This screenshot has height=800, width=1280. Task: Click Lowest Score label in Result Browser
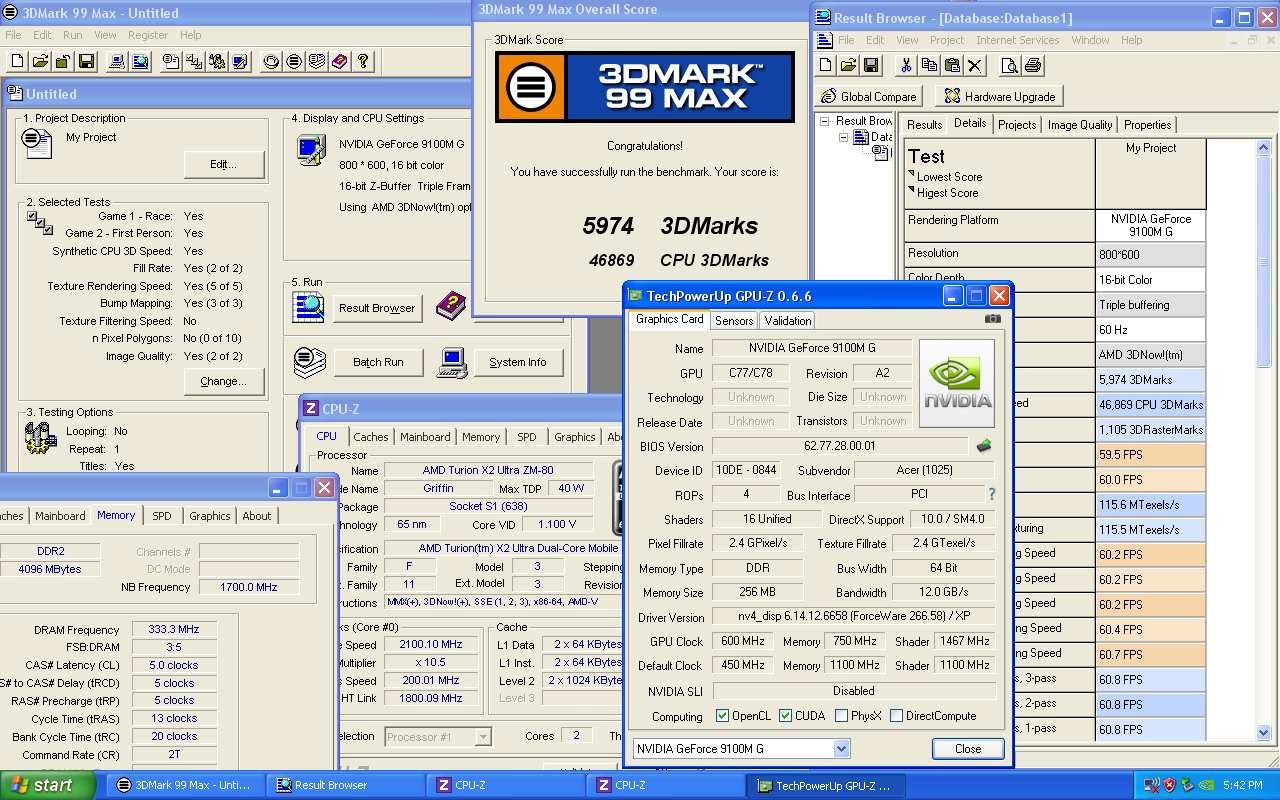pyautogui.click(x=949, y=177)
